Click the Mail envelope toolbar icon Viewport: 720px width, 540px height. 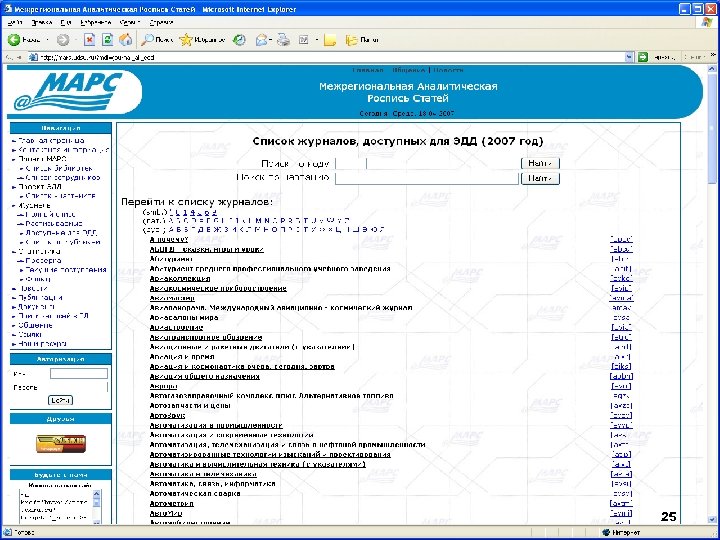(261, 40)
